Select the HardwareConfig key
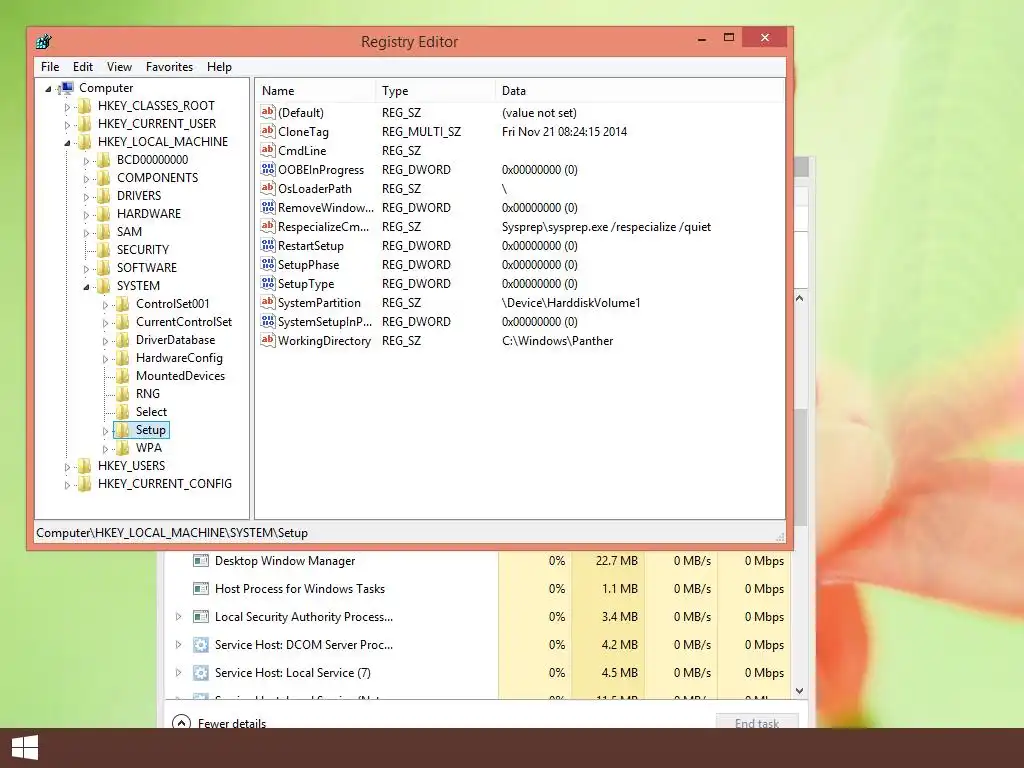 point(179,358)
